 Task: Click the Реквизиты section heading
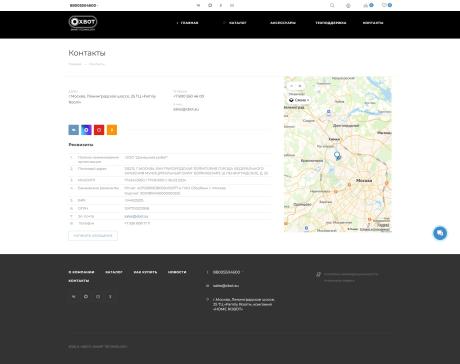[x=81, y=145]
